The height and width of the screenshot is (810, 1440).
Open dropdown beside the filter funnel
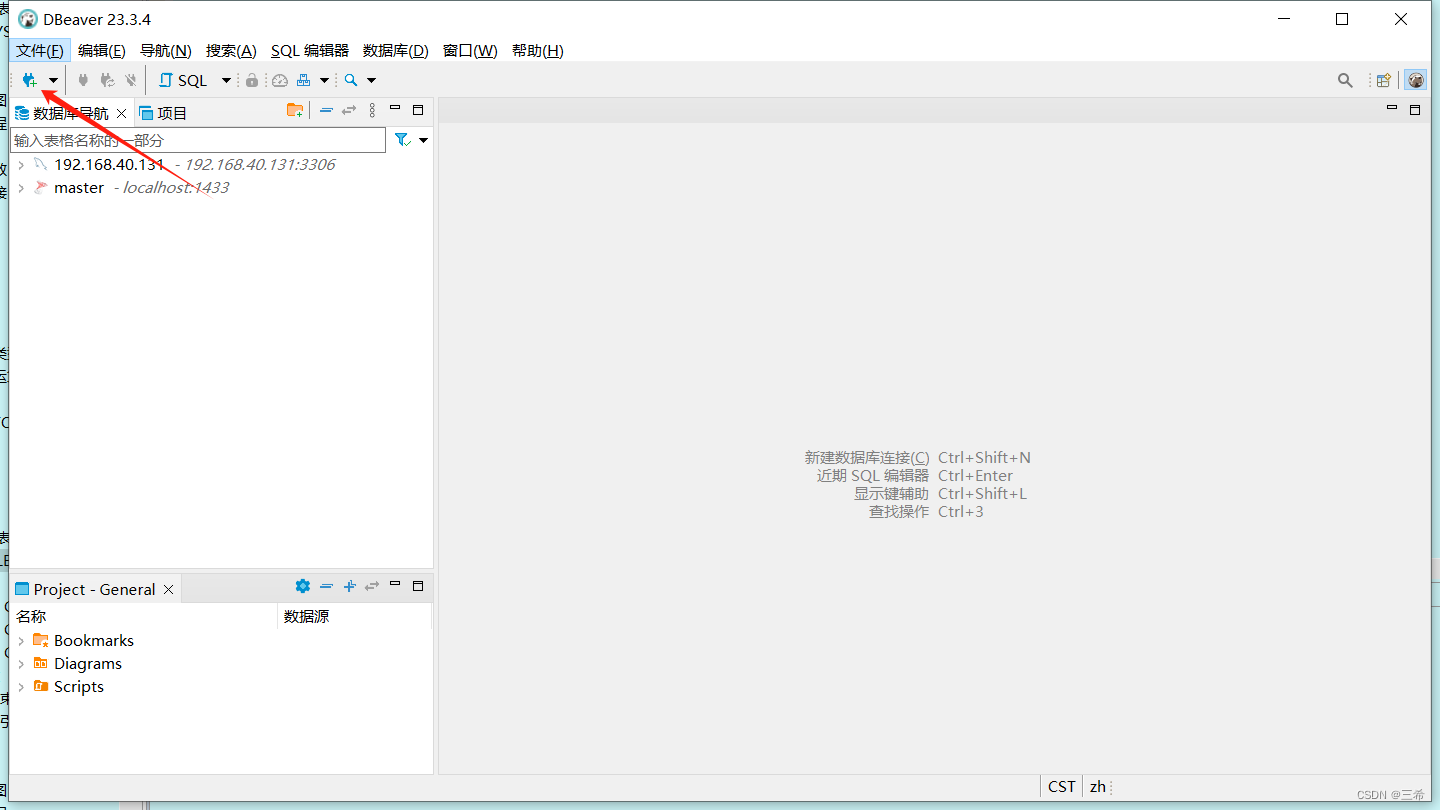tap(423, 141)
